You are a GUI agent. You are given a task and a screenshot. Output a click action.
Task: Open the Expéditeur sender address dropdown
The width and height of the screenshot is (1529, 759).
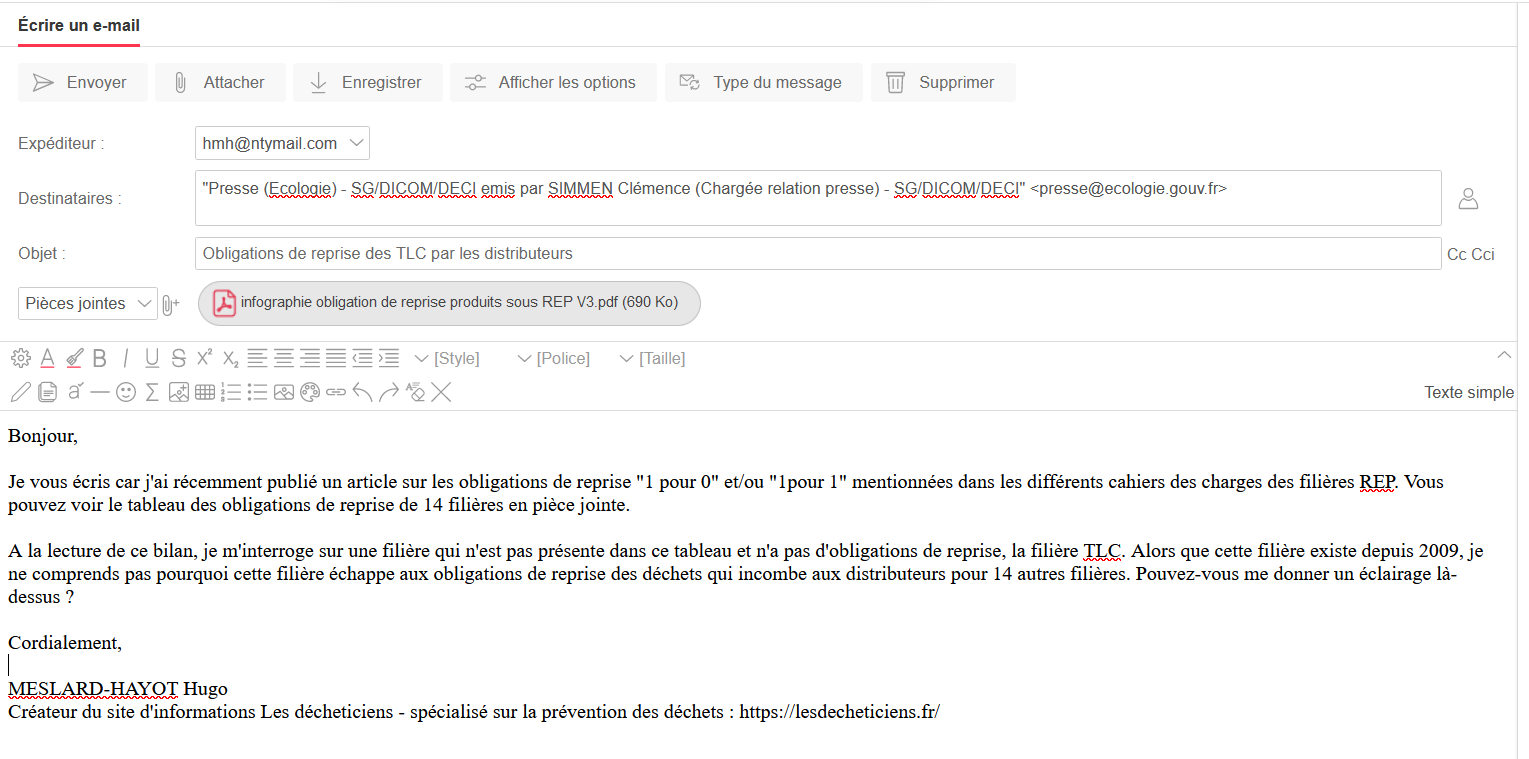282,144
